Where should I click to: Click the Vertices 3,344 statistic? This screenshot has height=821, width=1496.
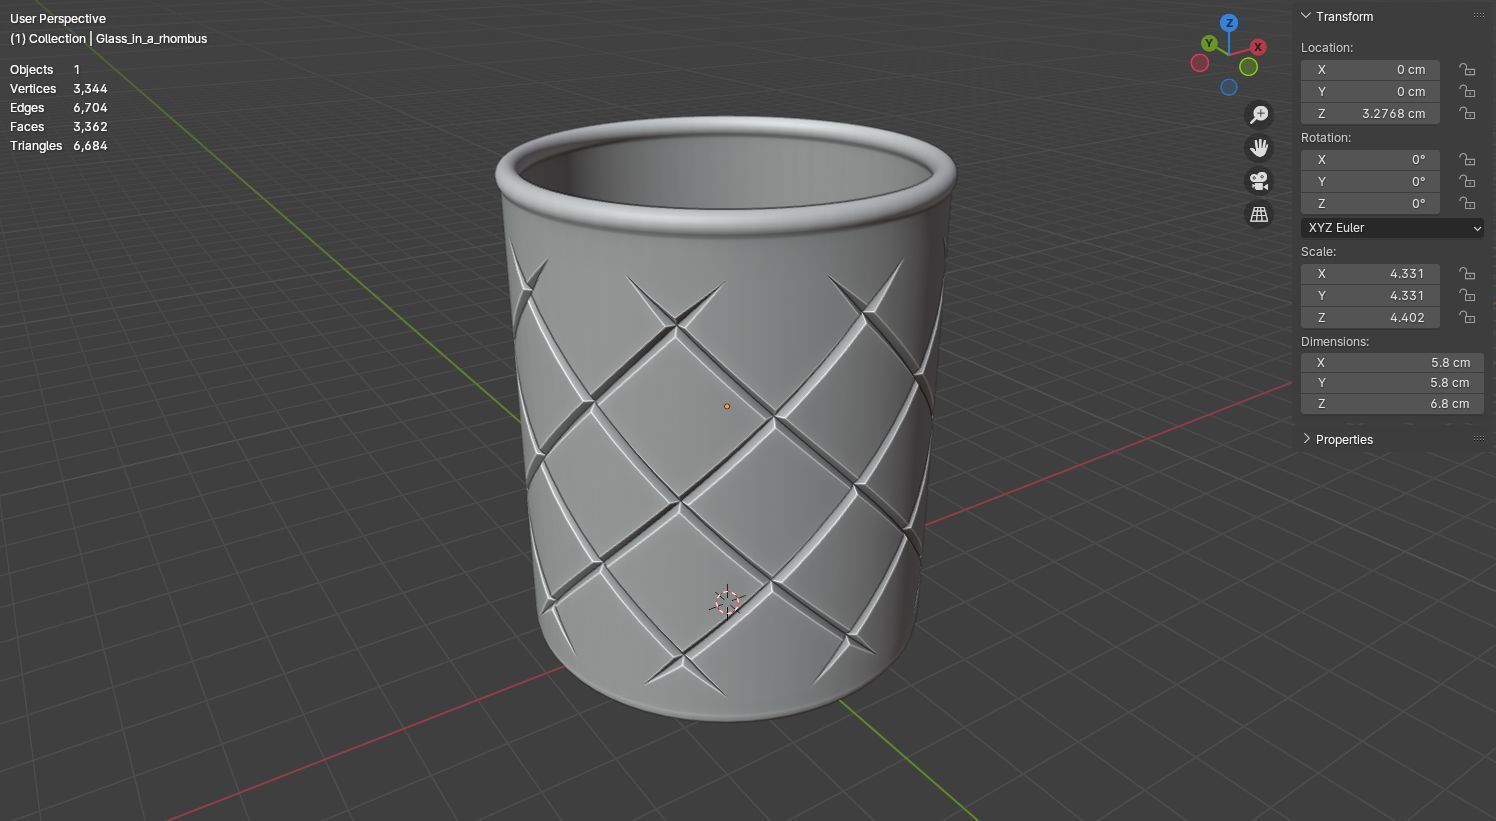coord(59,89)
